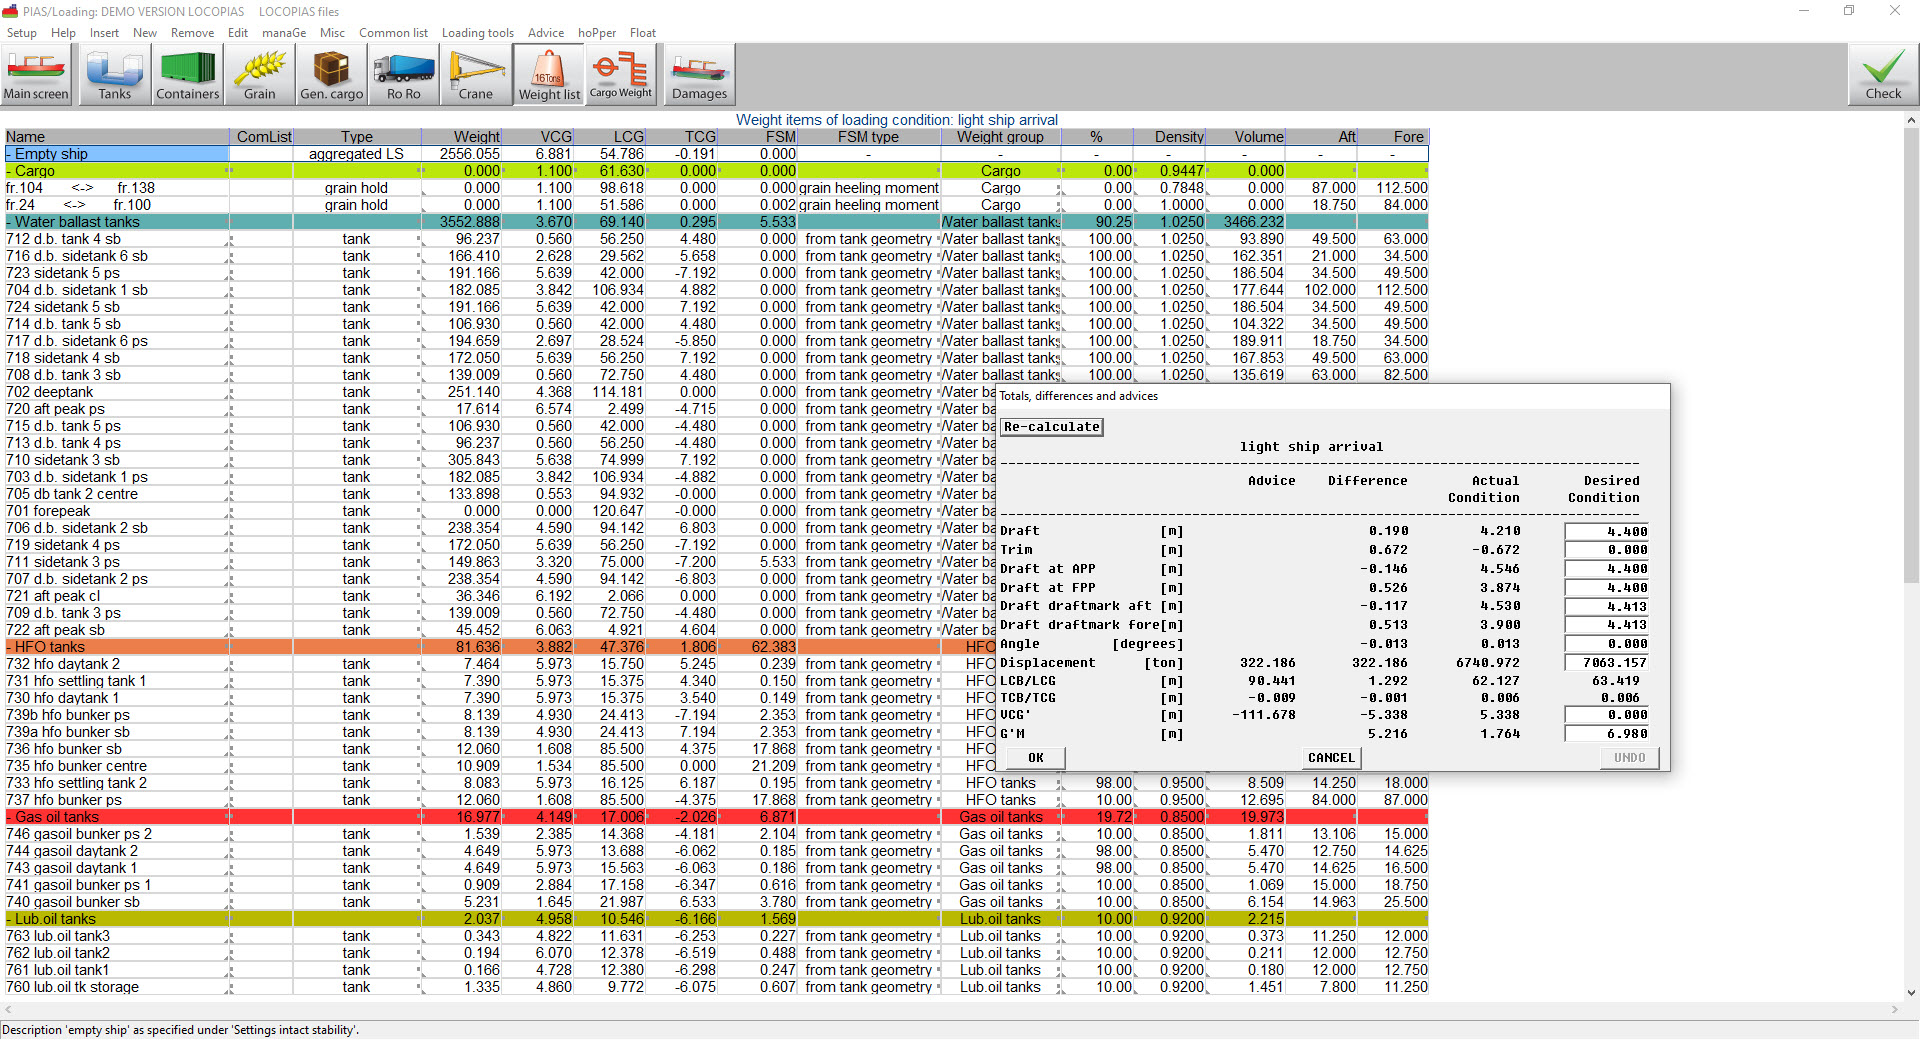Click the desired Displacement input field

pyautogui.click(x=1607, y=663)
